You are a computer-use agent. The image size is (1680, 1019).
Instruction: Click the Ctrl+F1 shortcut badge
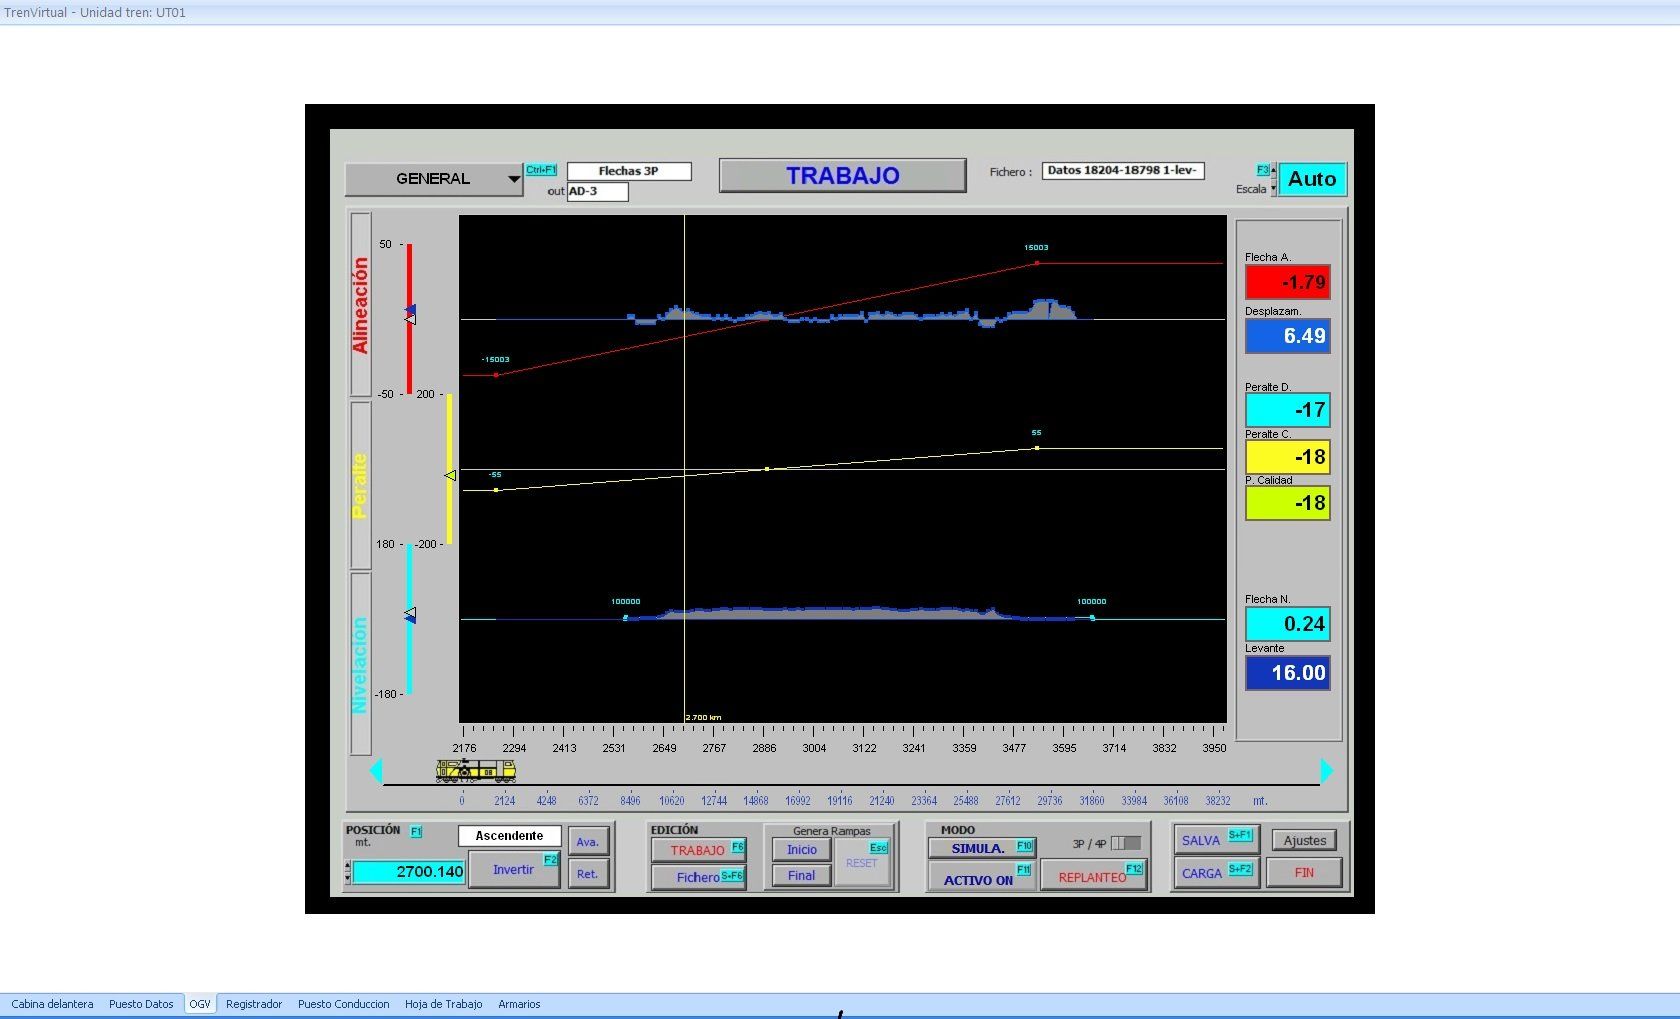[541, 170]
